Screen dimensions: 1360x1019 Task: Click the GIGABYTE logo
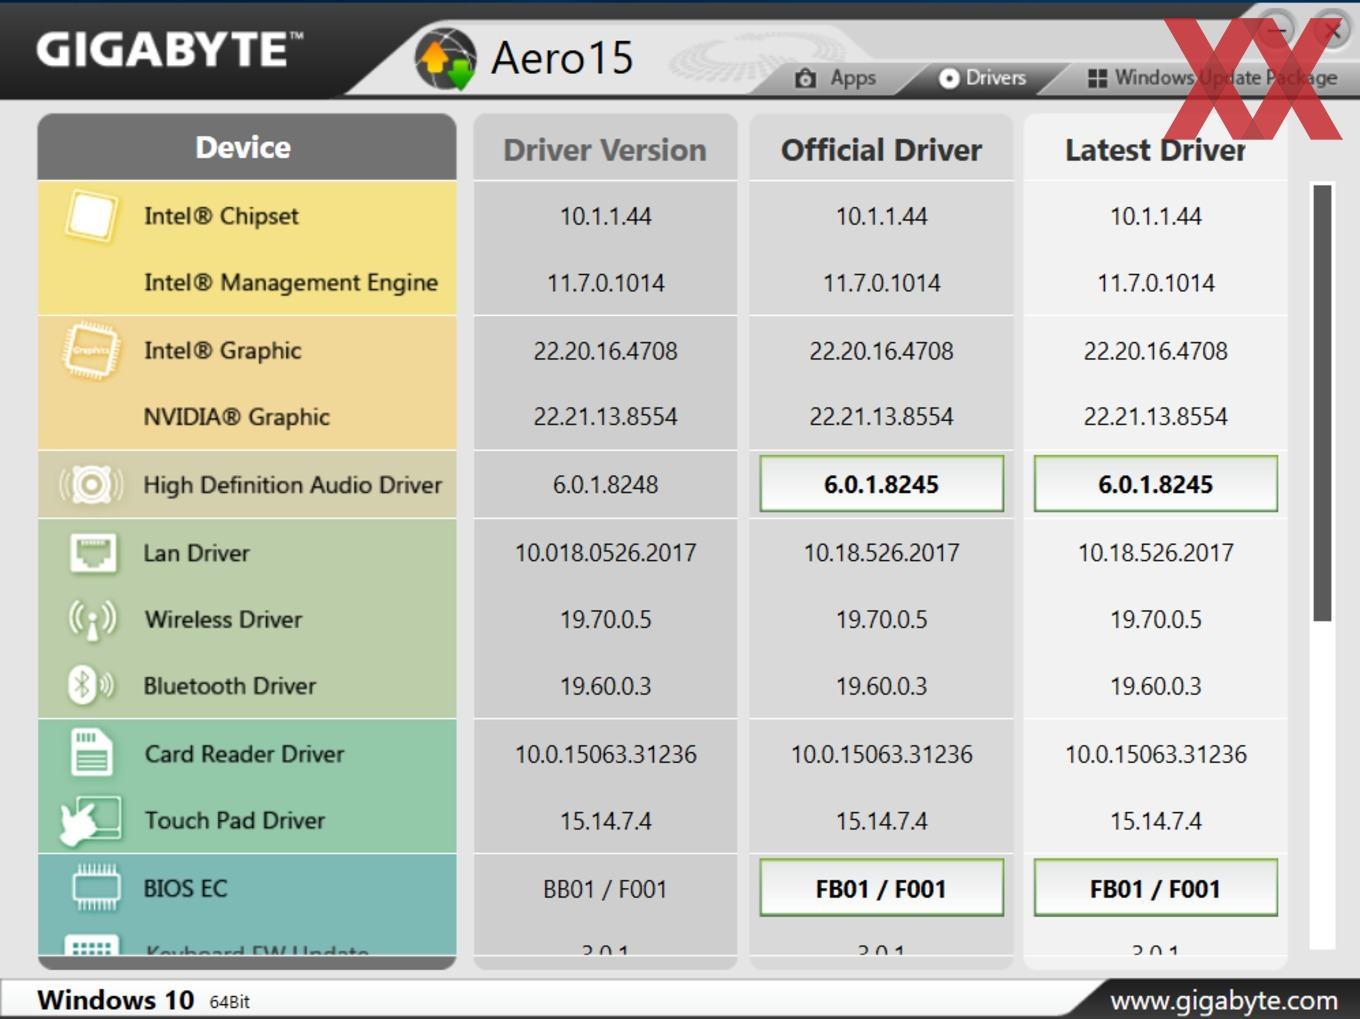[169, 50]
